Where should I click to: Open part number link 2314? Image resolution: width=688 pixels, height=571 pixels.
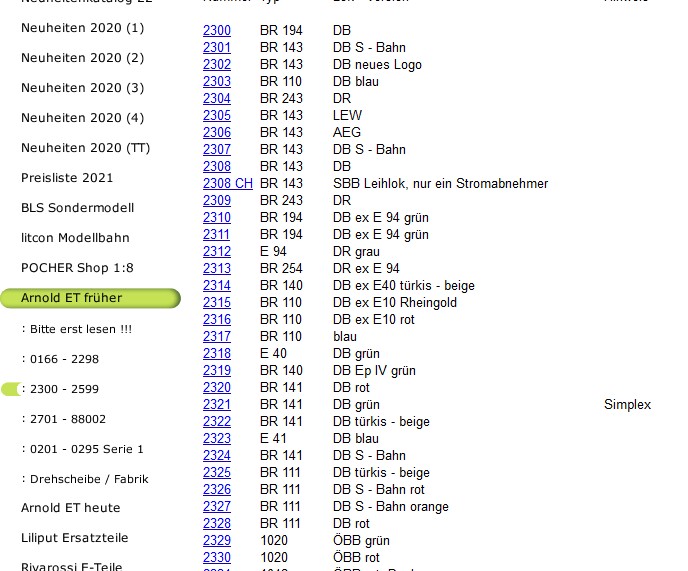coord(217,286)
